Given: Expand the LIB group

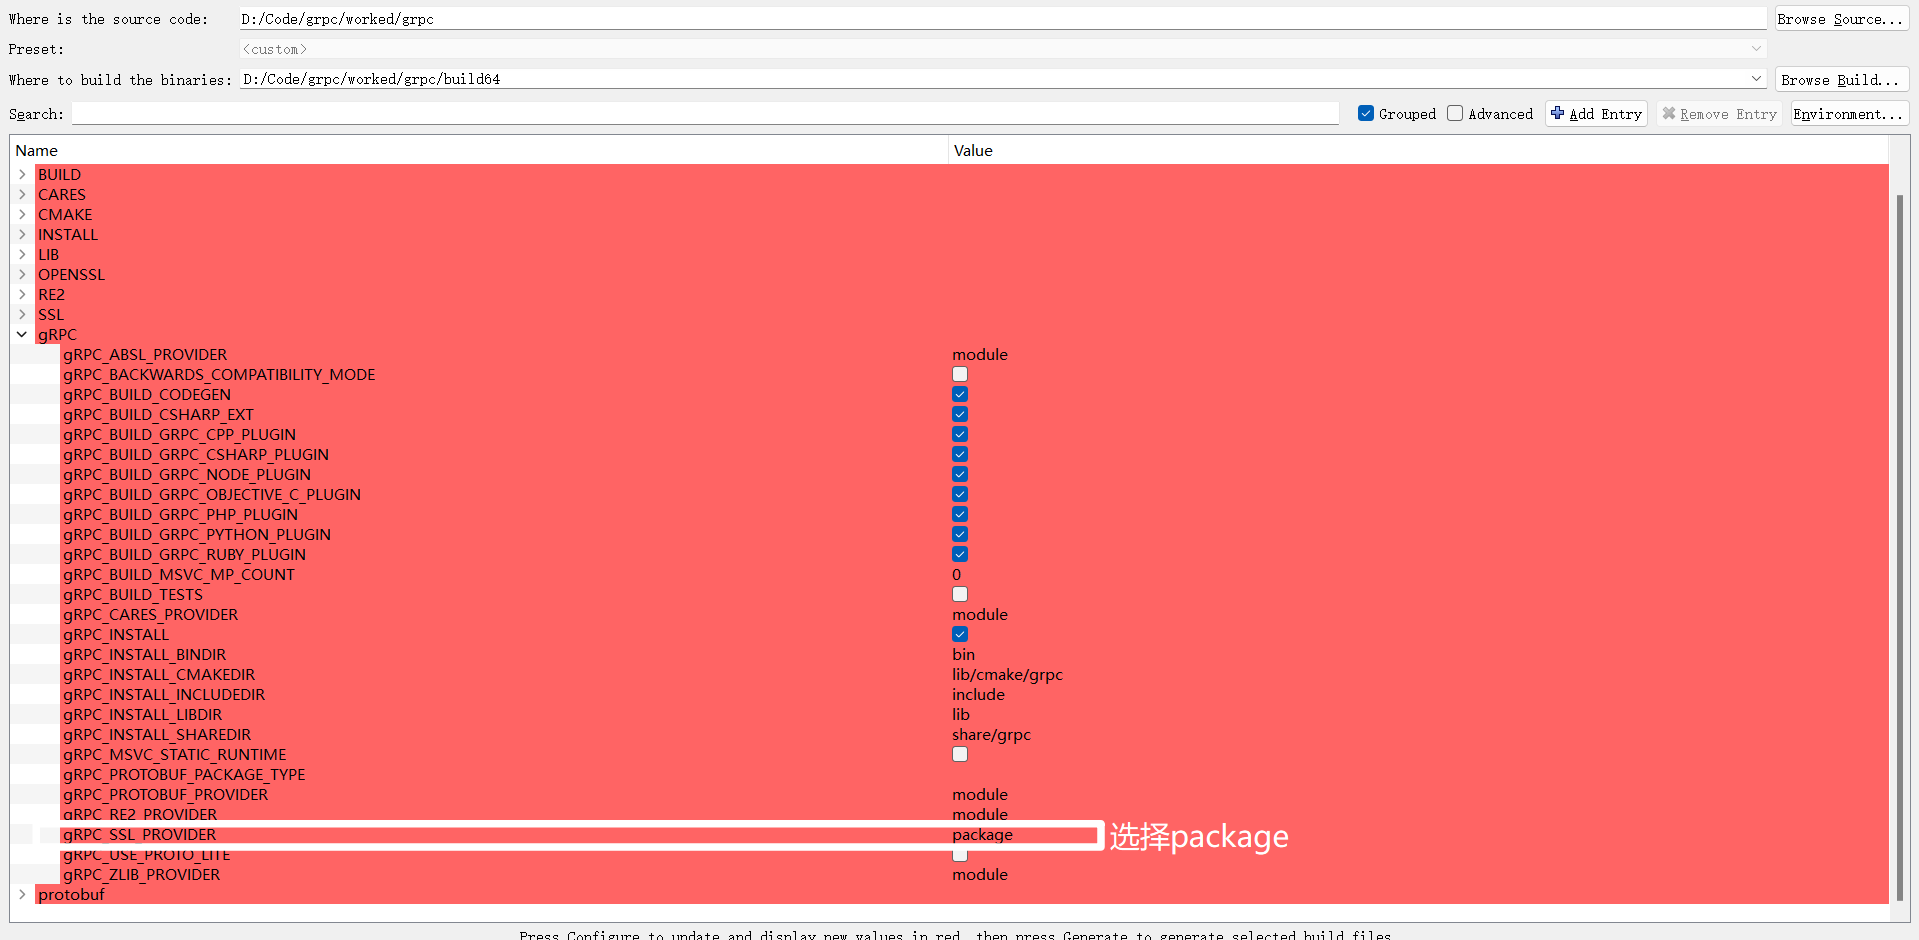Looking at the screenshot, I should pyautogui.click(x=22, y=255).
